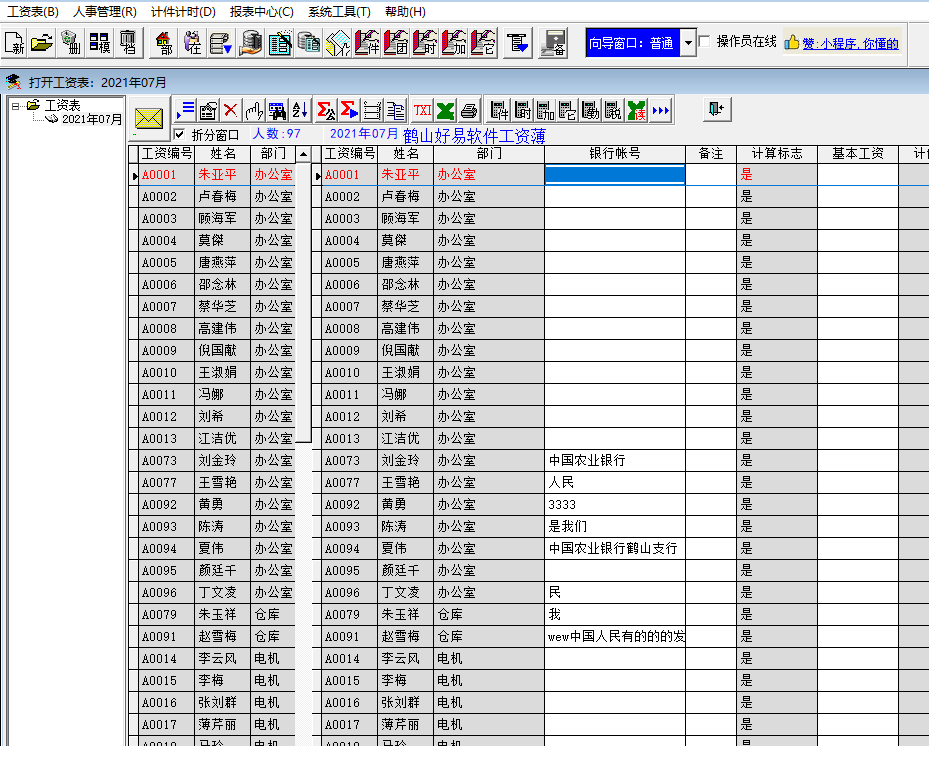Click the A-Z sort icon
This screenshot has width=929, height=769.
click(x=300, y=110)
